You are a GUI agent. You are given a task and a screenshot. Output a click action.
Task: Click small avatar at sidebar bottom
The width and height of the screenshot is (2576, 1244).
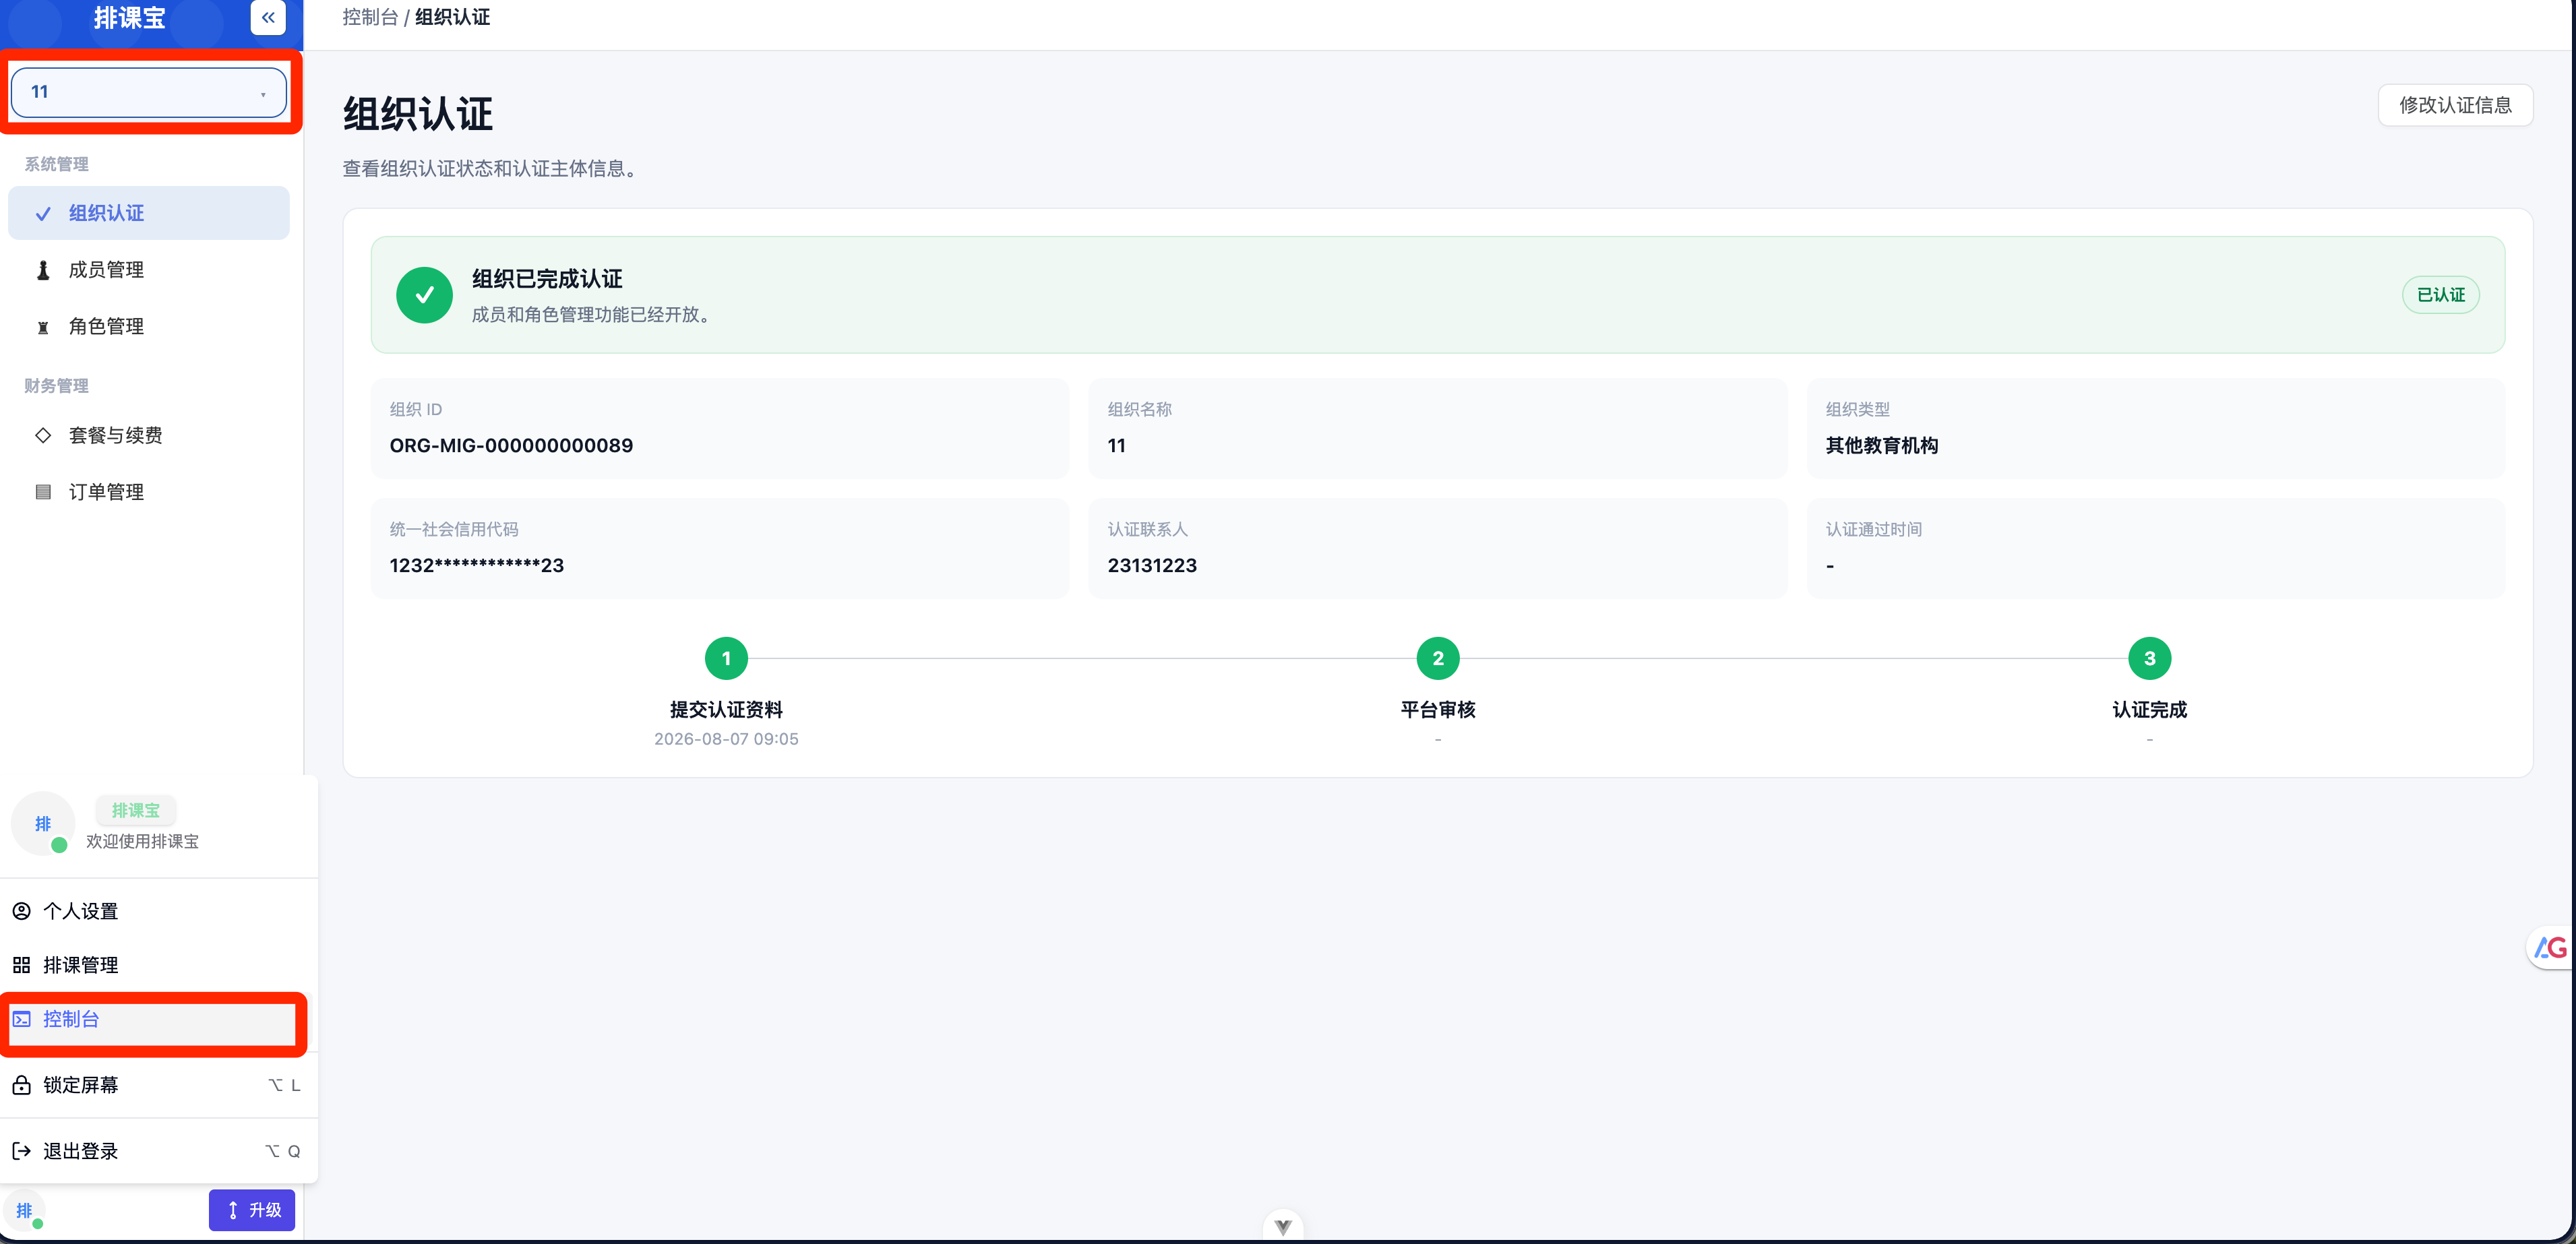tap(24, 1210)
